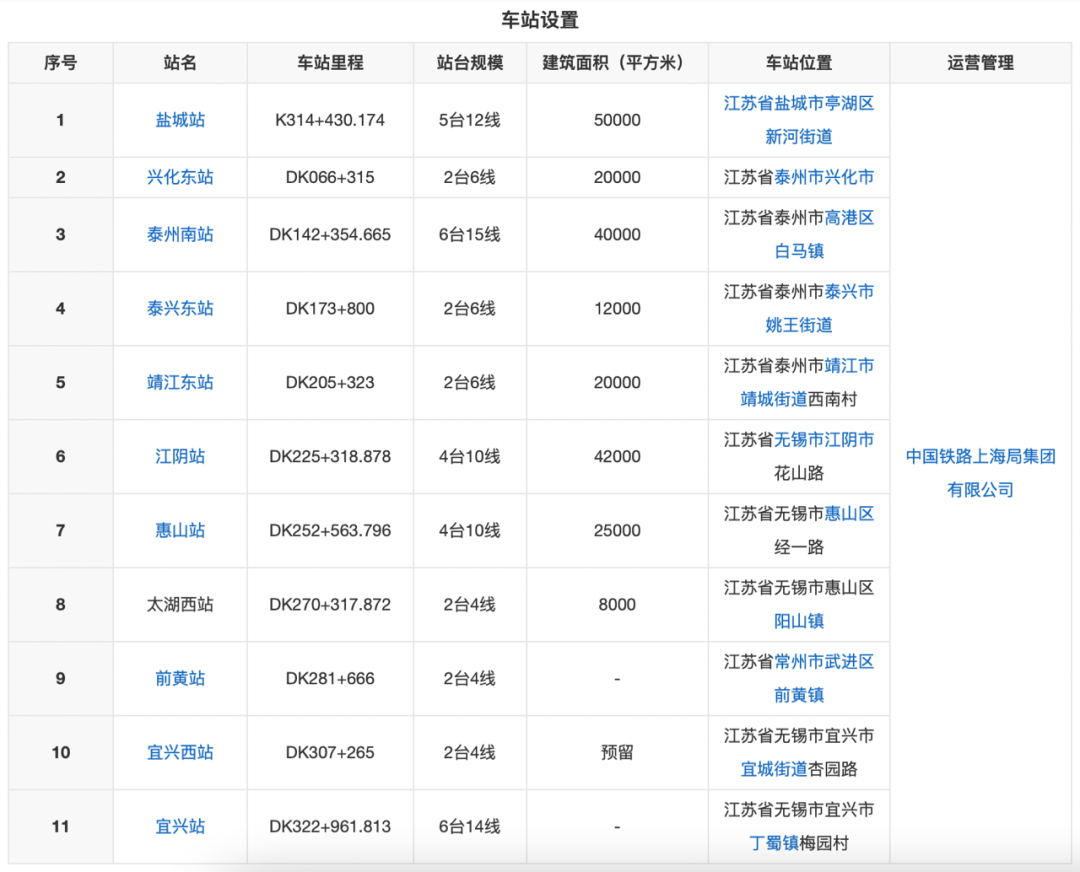Click the DK225+318.878 mileage cell
The height and width of the screenshot is (872, 1080).
(330, 456)
